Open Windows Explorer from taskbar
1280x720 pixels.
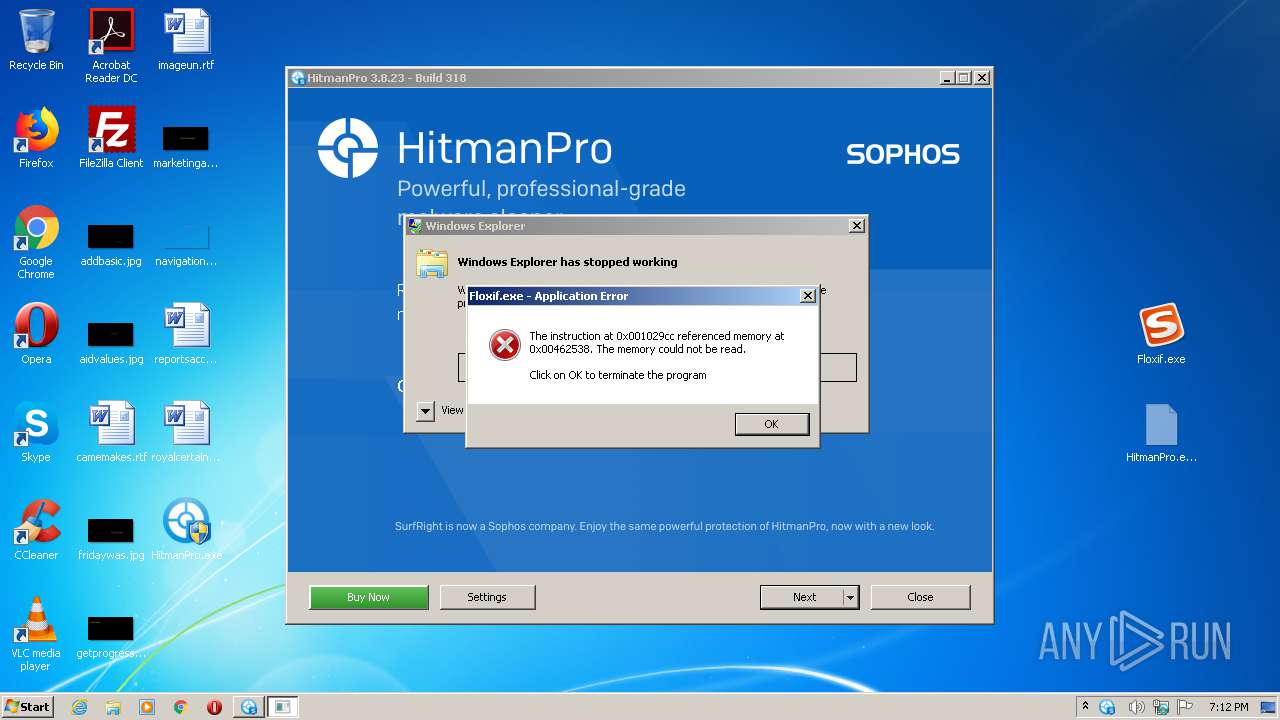(x=113, y=707)
